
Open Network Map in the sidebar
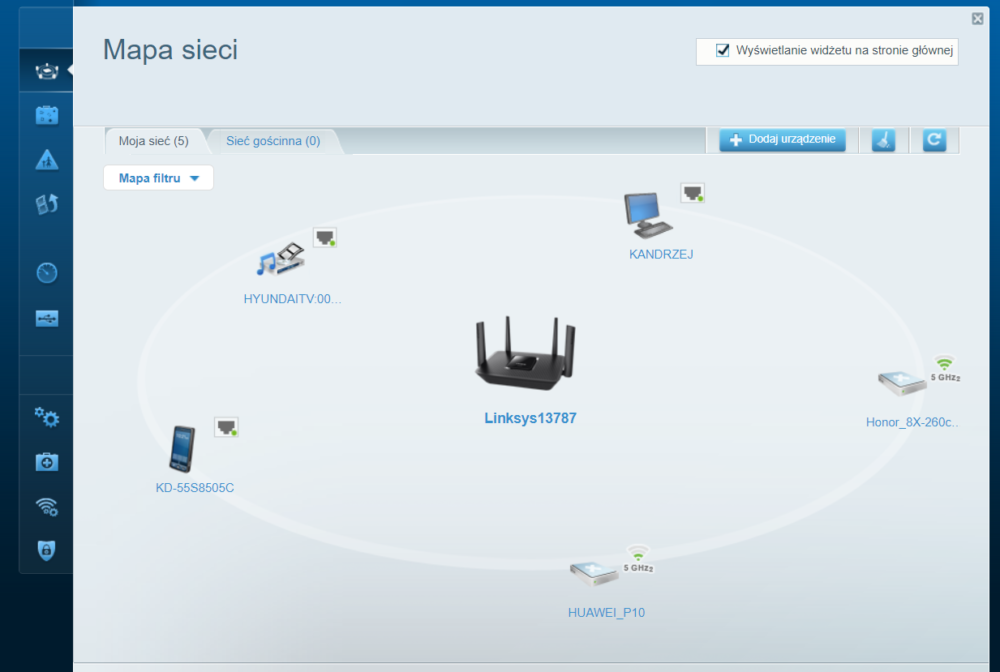pyautogui.click(x=47, y=71)
